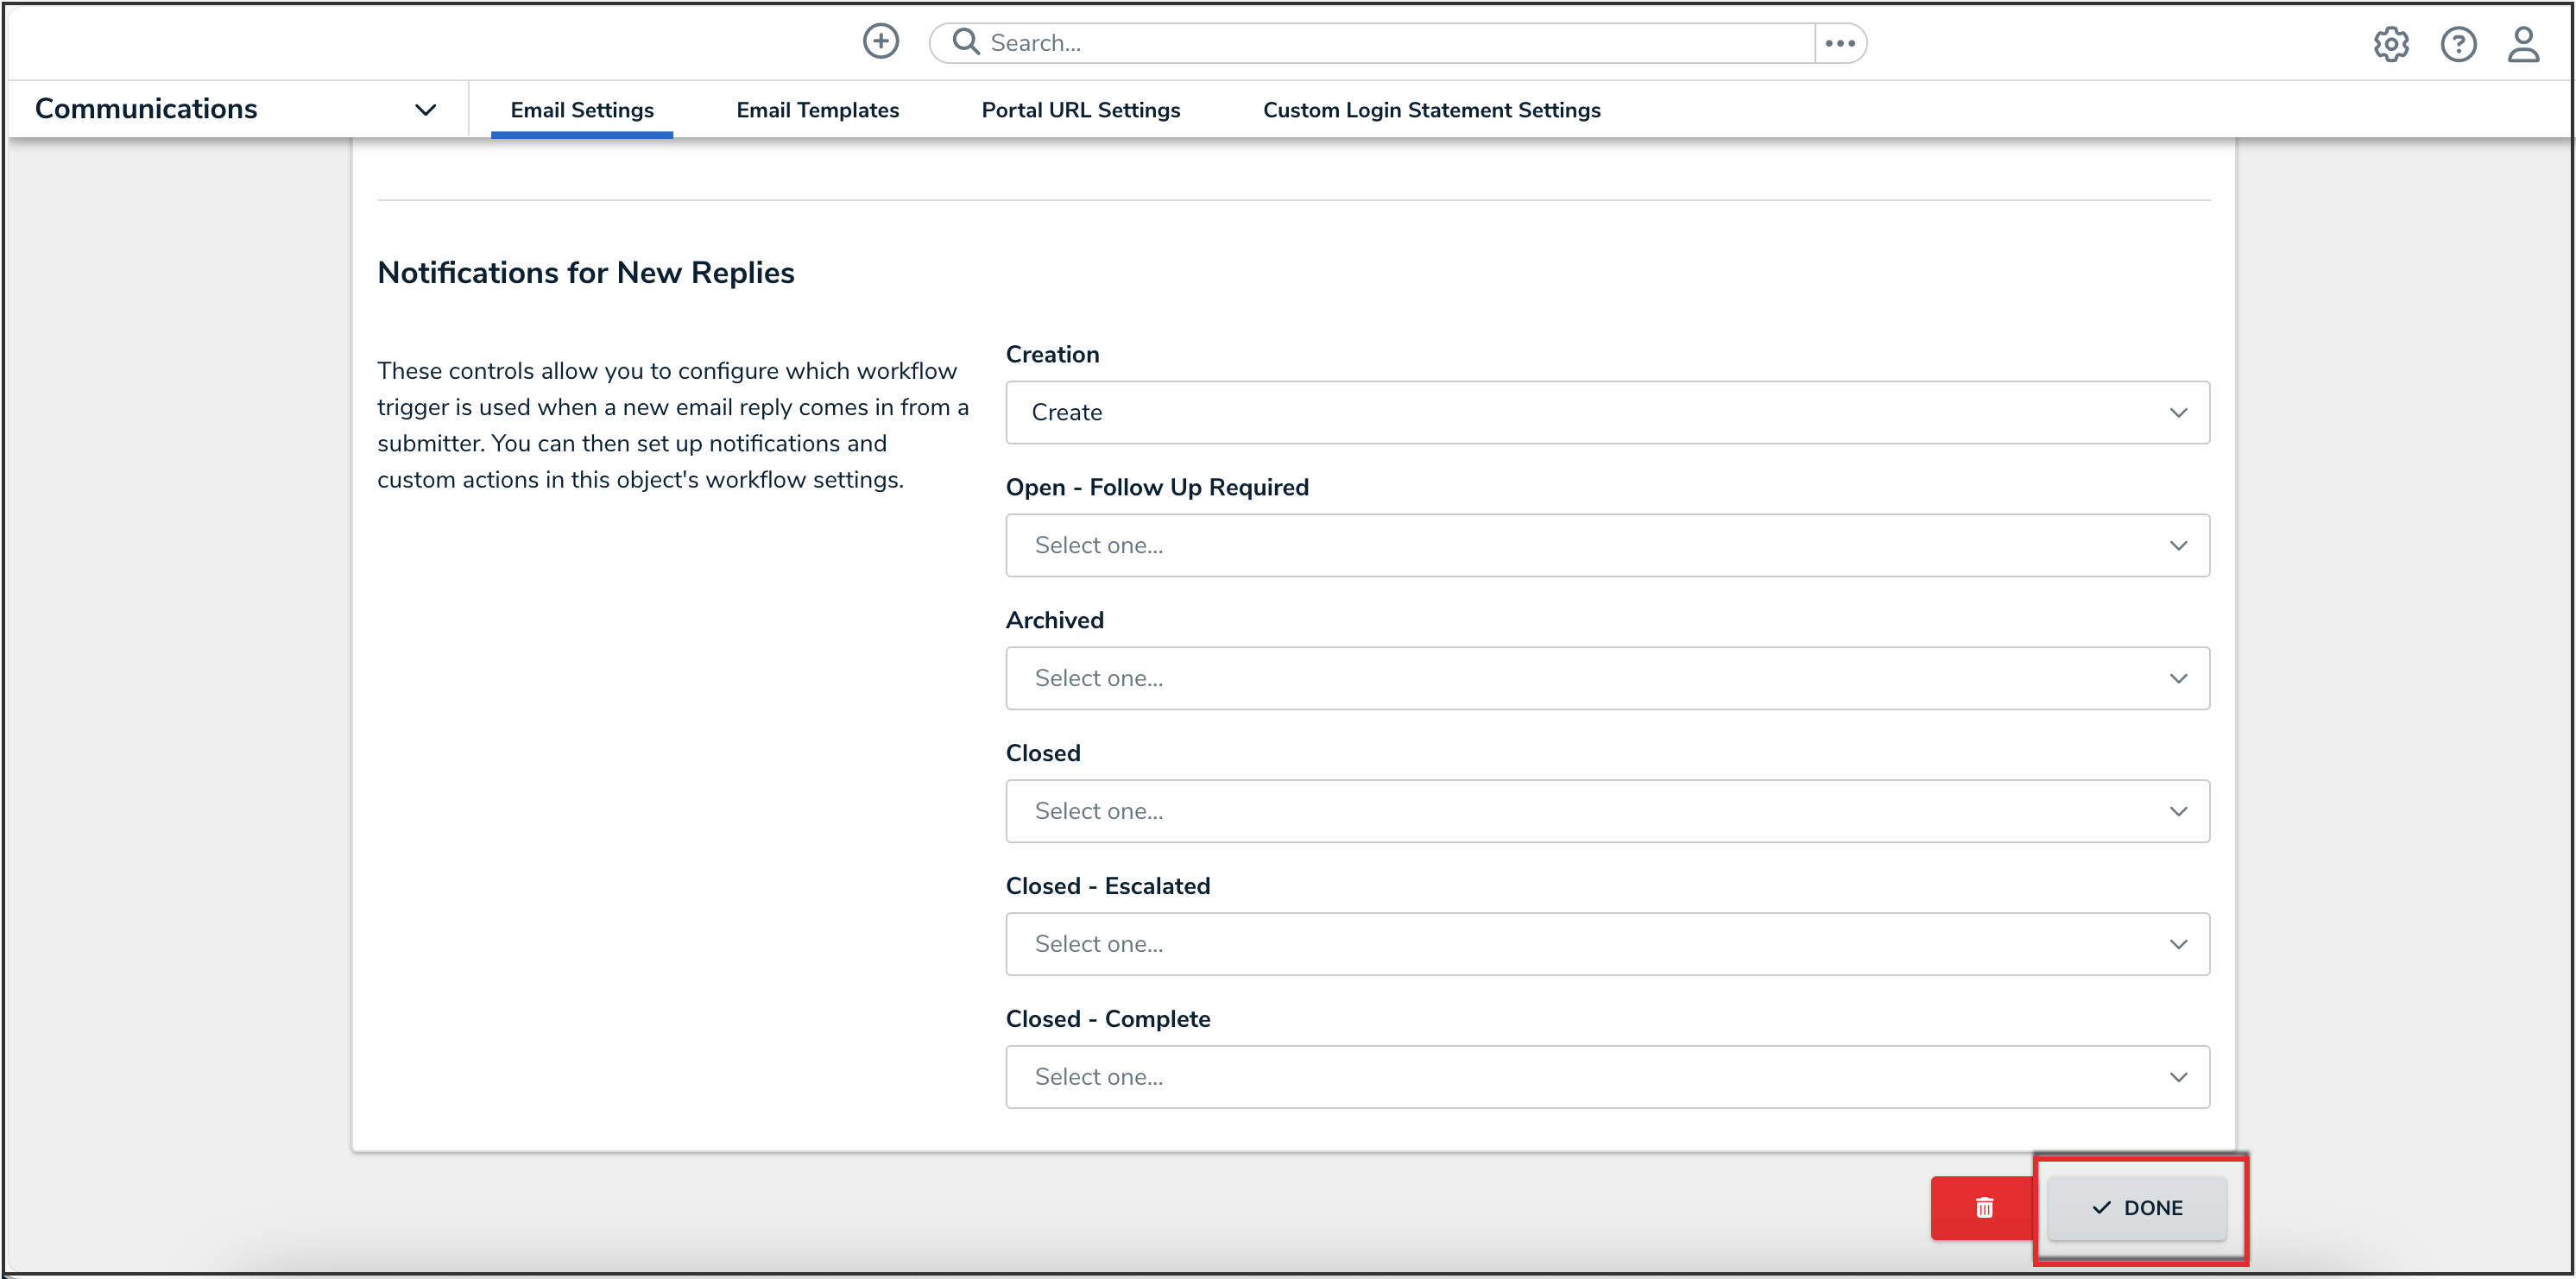Viewport: 2576px width, 1279px height.
Task: Open the search options ellipsis menu
Action: [1840, 43]
